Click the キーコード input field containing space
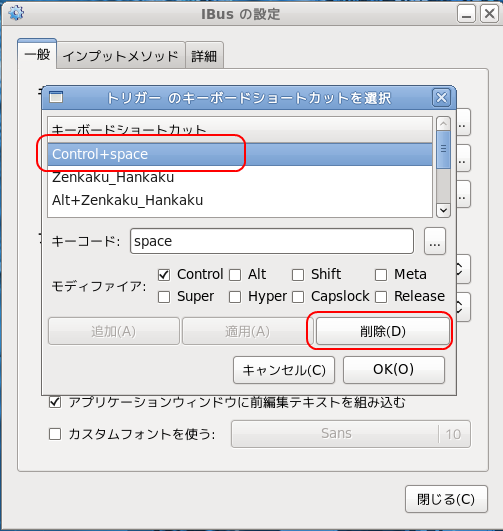The image size is (503, 531). point(272,241)
